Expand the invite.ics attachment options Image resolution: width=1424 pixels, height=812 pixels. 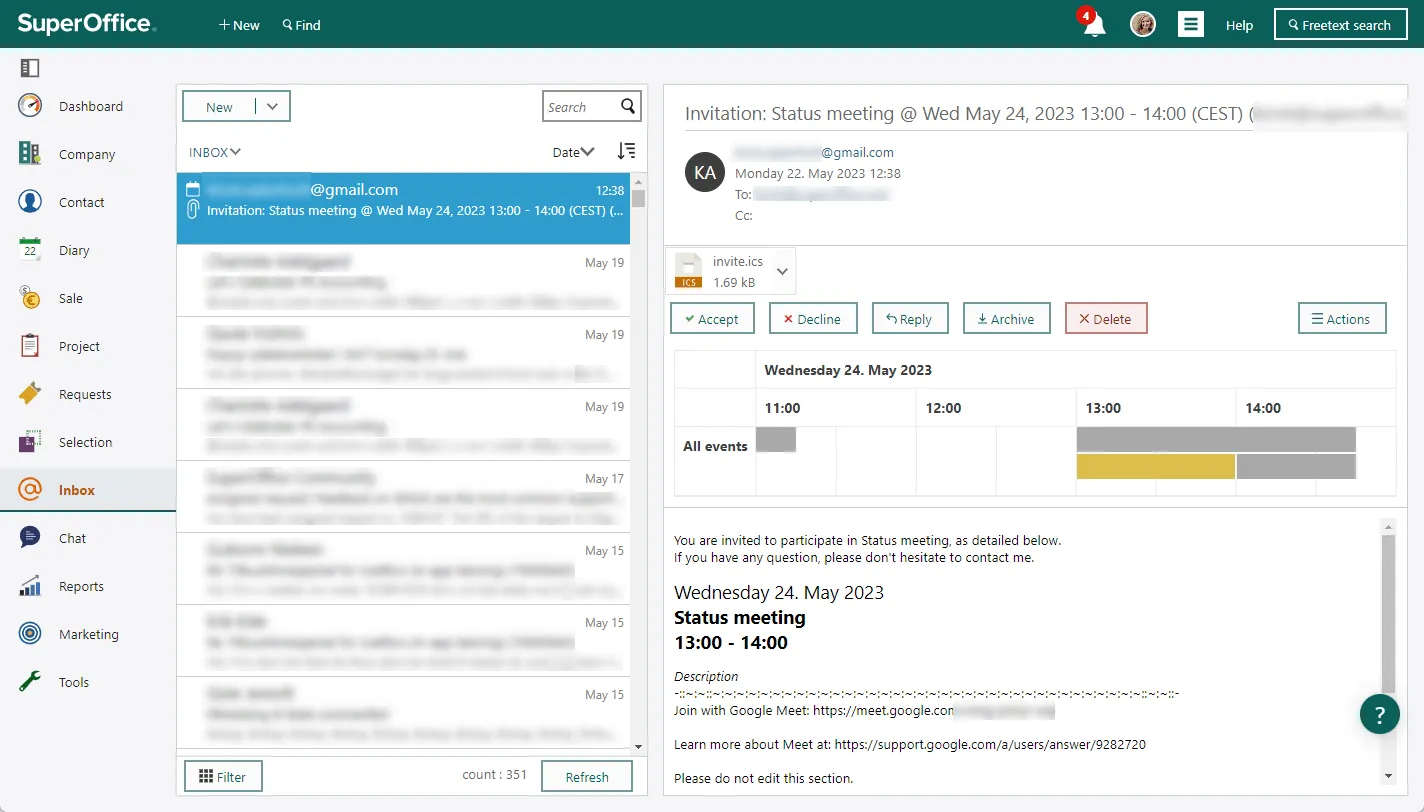coord(782,271)
